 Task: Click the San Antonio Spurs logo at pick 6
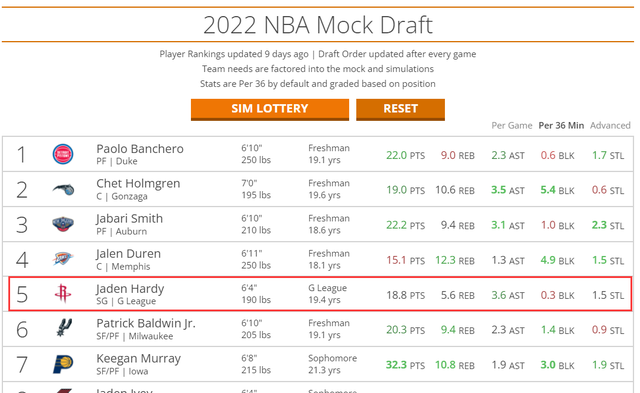click(x=64, y=328)
